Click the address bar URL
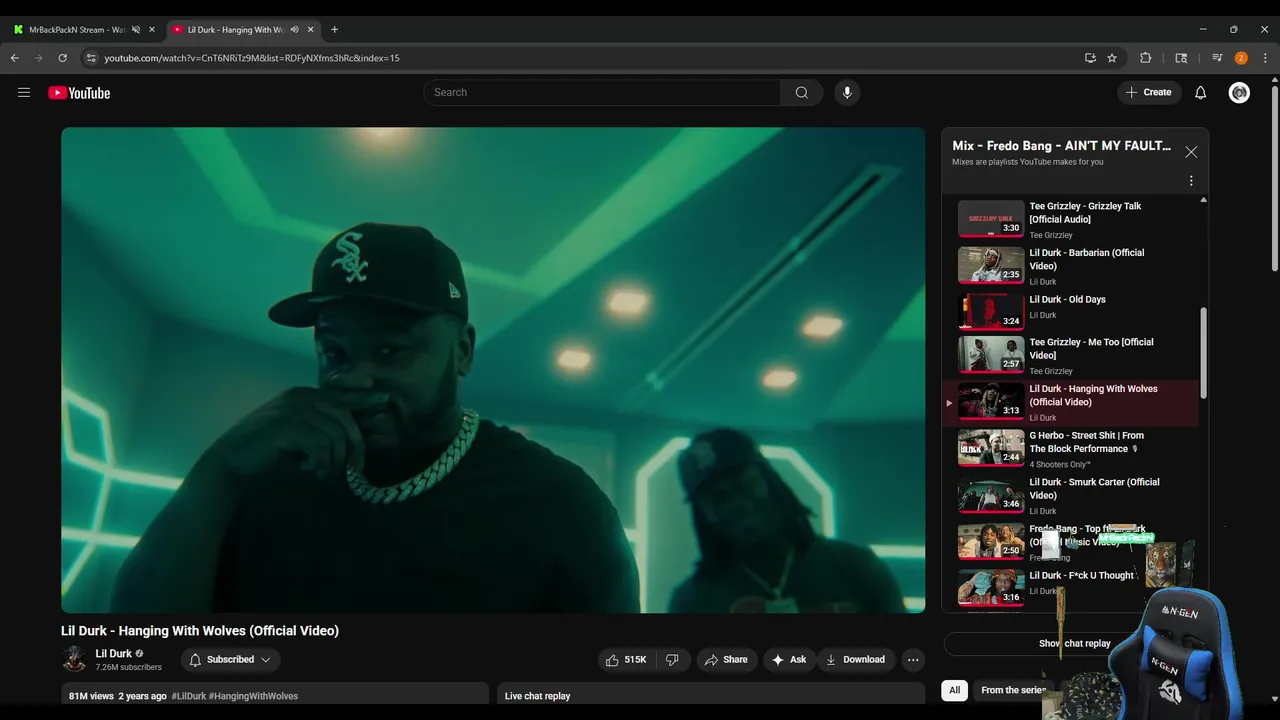This screenshot has width=1280, height=720. point(252,58)
